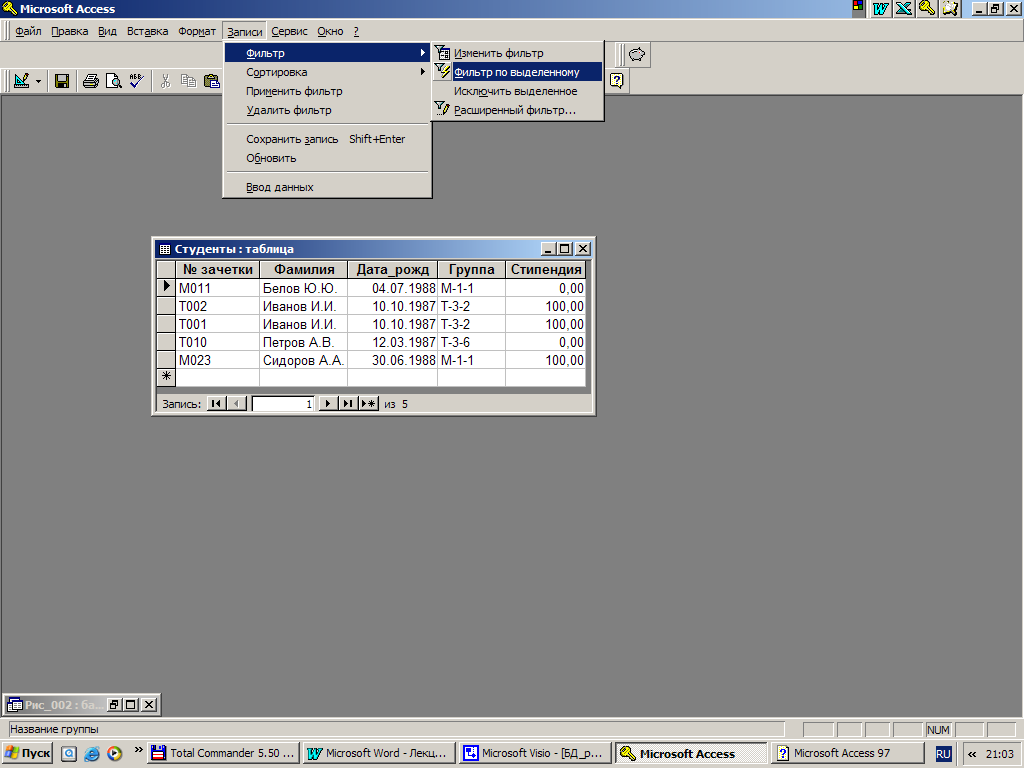Run the spelling check icon
The width and height of the screenshot is (1024, 768).
point(136,81)
